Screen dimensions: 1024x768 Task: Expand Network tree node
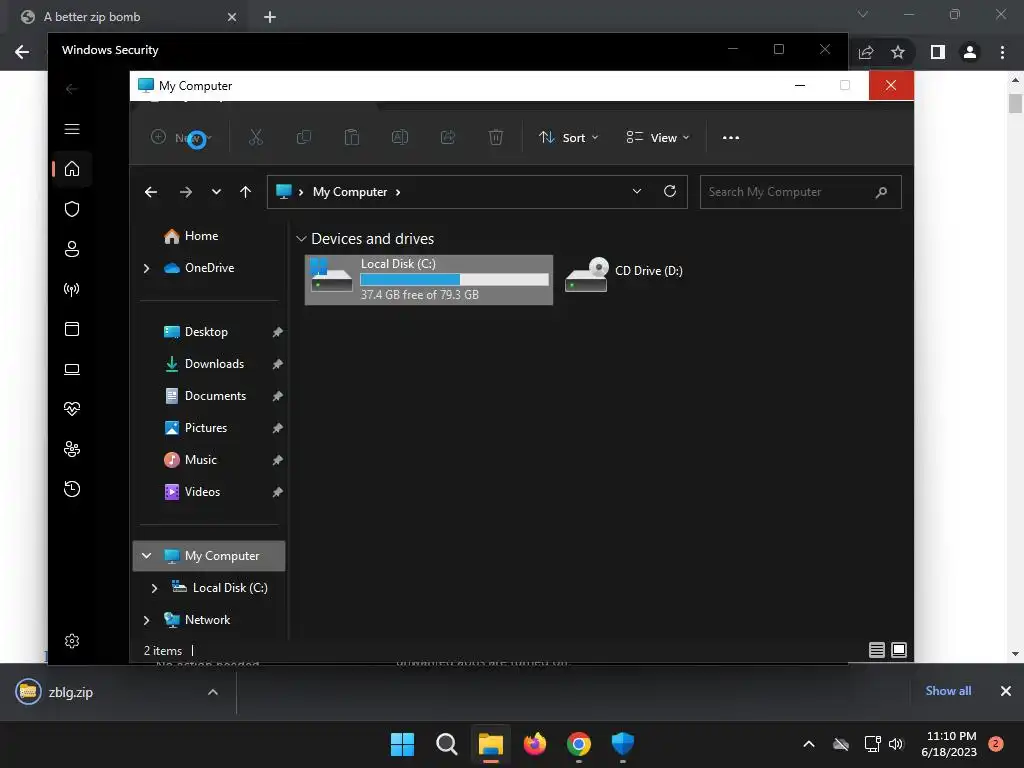146,620
